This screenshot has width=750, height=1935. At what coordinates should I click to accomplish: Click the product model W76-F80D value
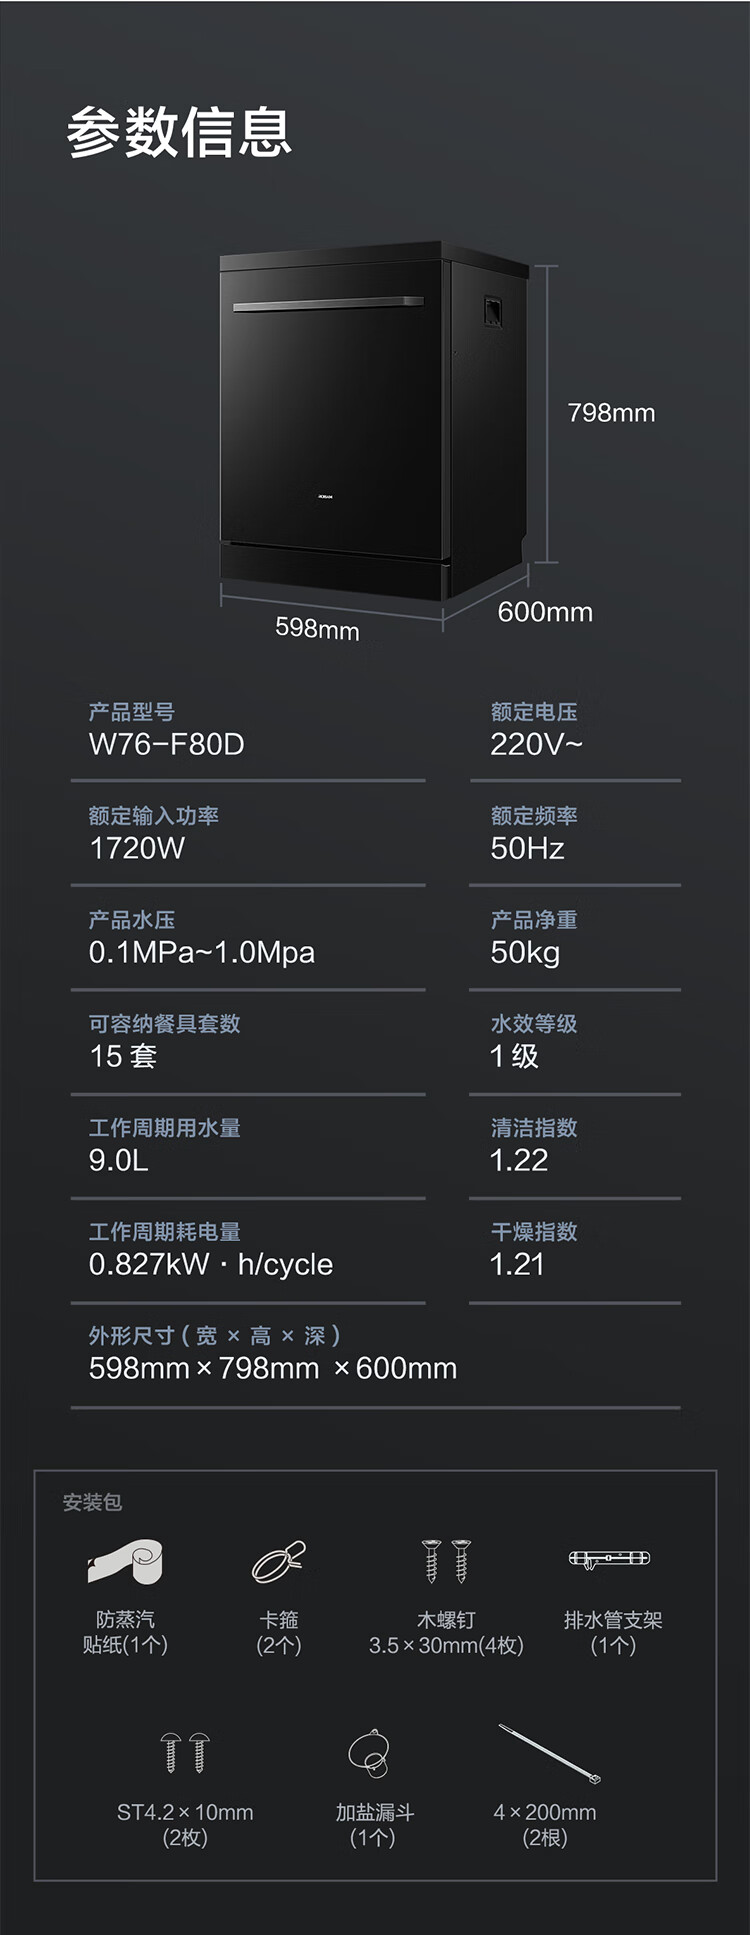click(167, 745)
